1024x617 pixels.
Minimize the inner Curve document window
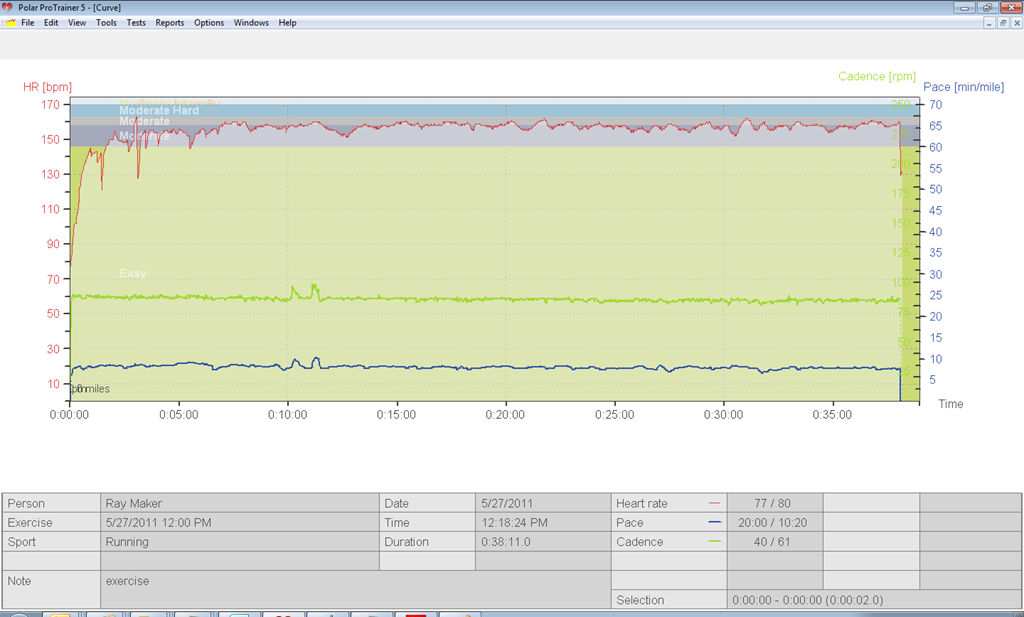(x=989, y=23)
